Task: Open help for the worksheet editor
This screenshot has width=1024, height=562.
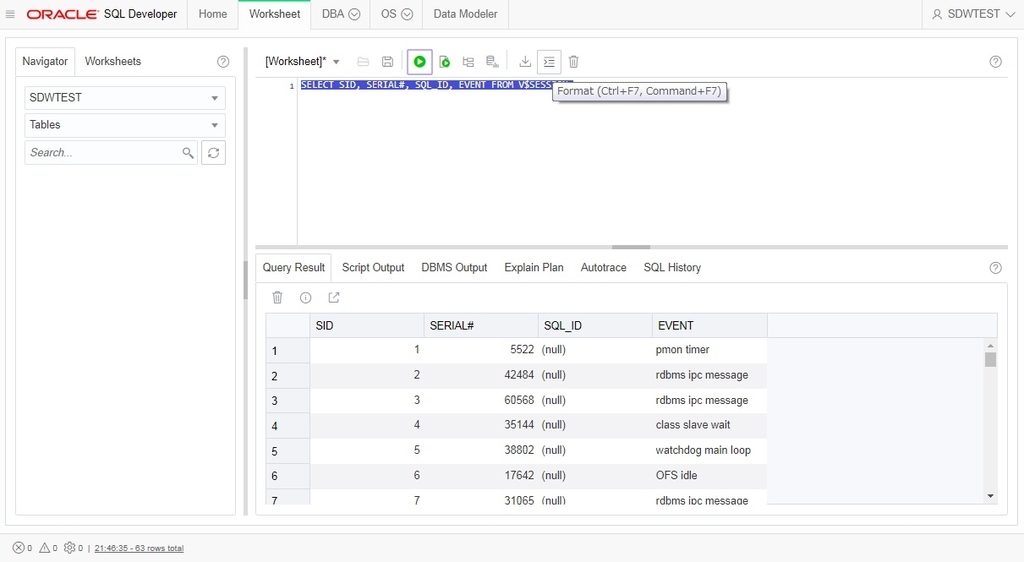Action: point(995,62)
